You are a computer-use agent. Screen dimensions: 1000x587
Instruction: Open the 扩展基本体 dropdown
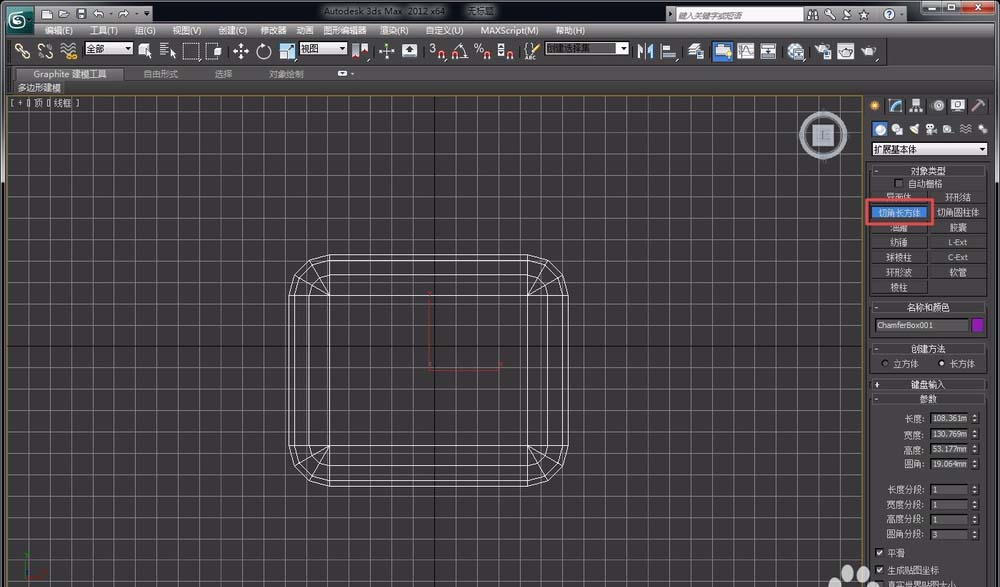(x=929, y=149)
